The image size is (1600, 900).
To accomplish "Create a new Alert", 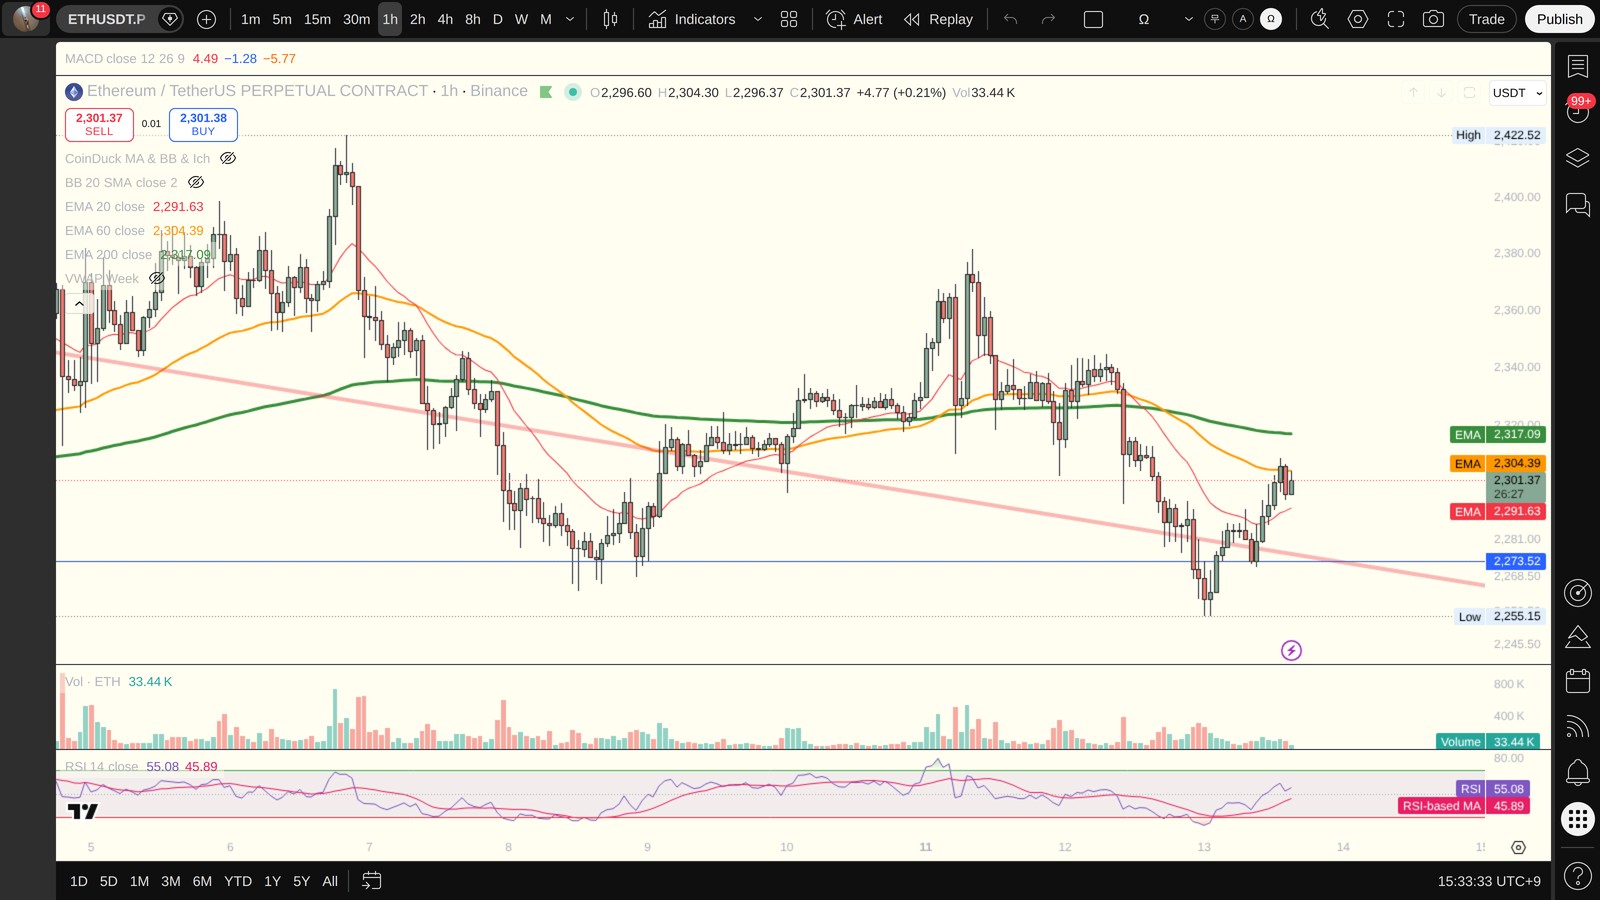I will (855, 19).
